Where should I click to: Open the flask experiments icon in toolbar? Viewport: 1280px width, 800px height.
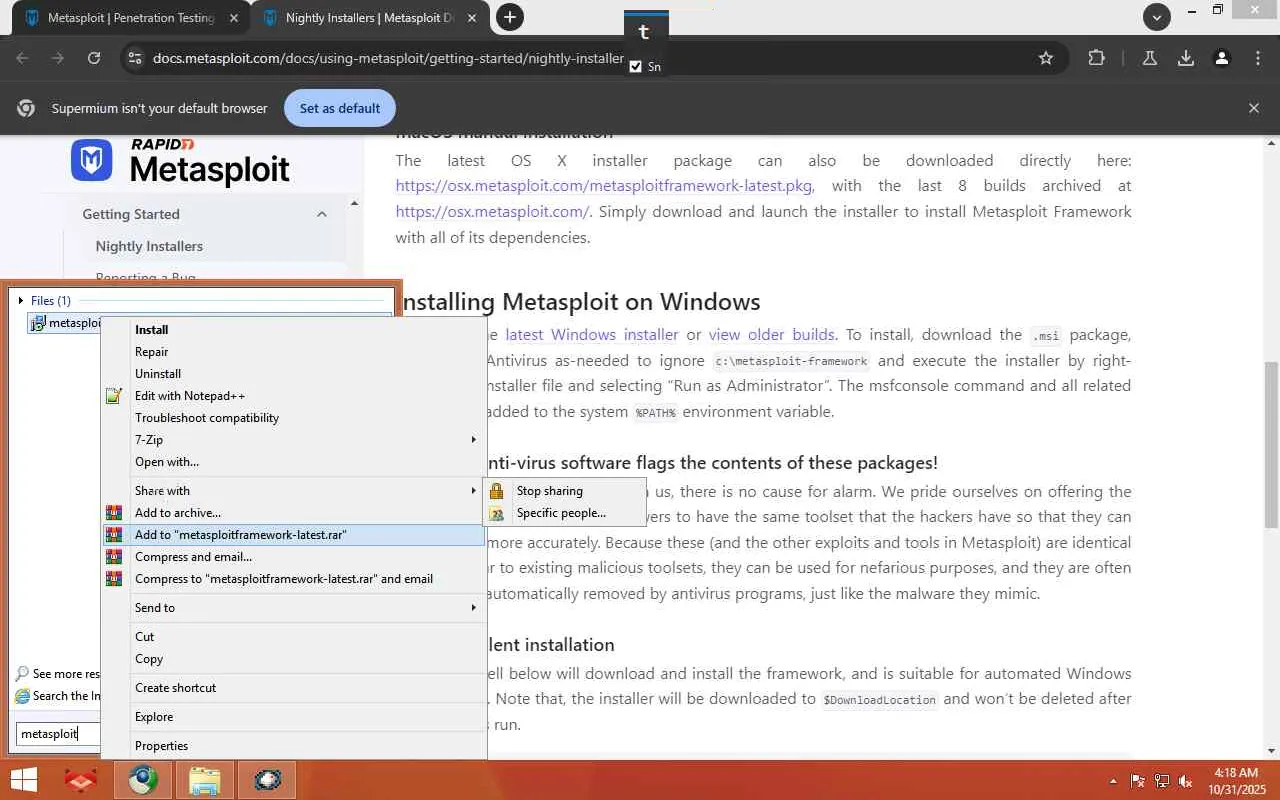1150,58
